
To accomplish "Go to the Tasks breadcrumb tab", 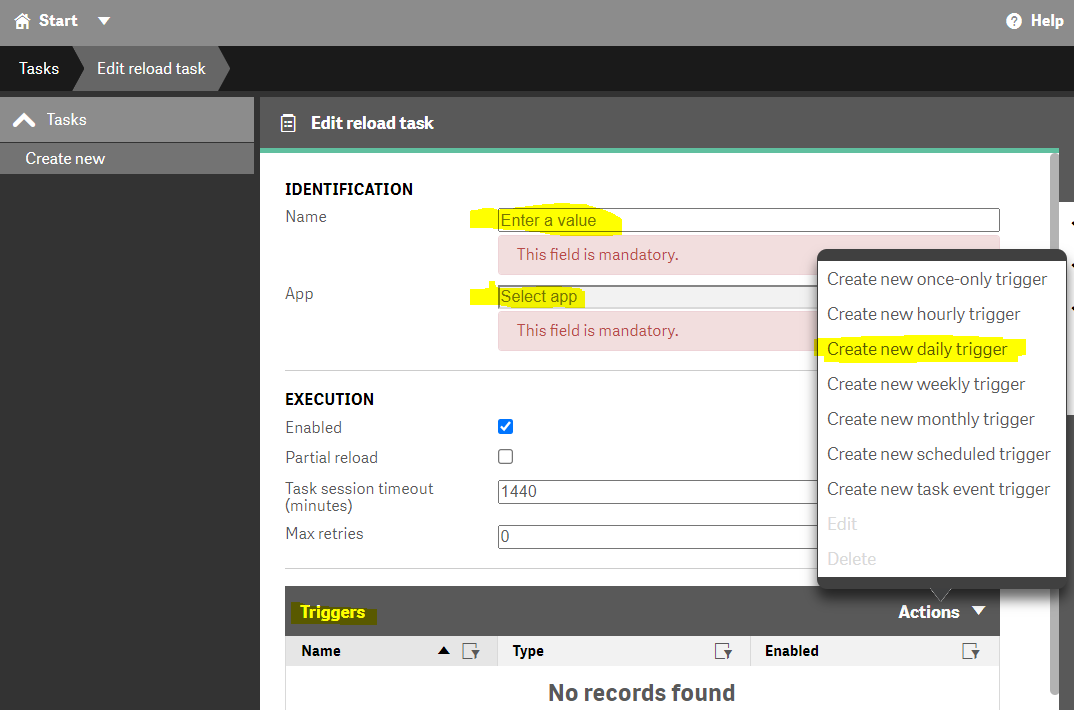I will pyautogui.click(x=38, y=68).
